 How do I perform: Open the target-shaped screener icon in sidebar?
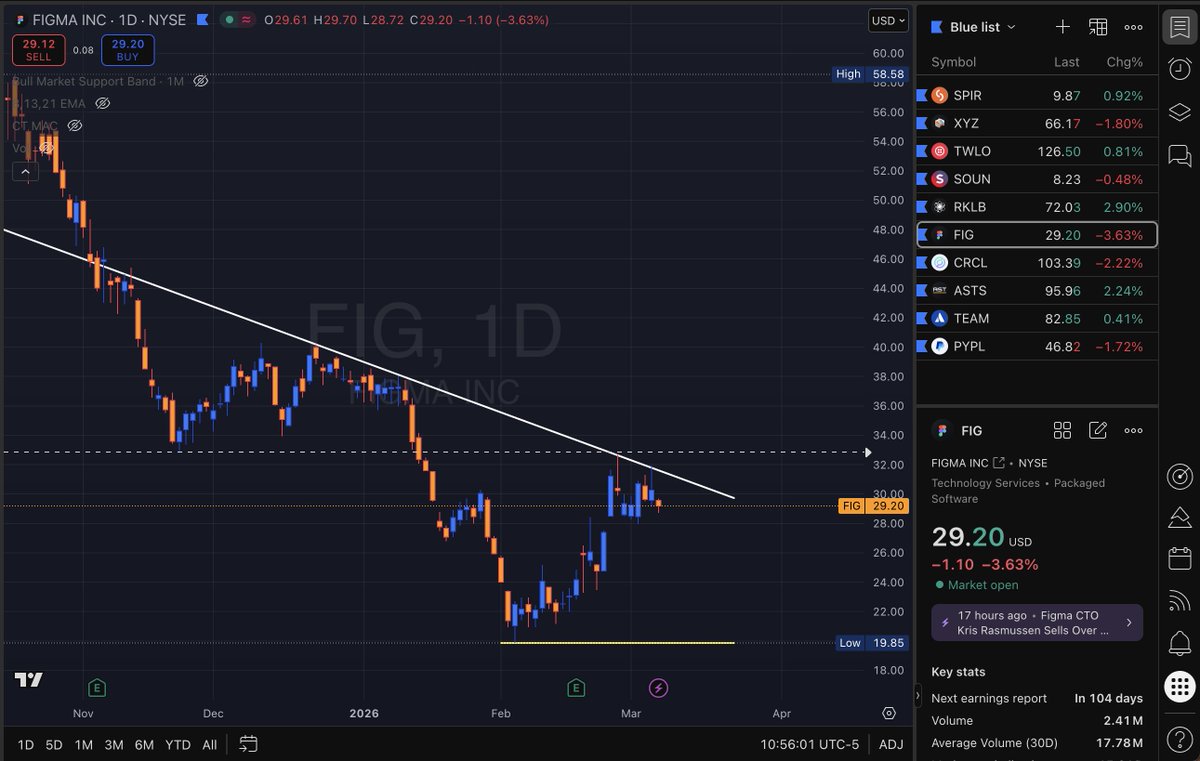(x=1179, y=475)
